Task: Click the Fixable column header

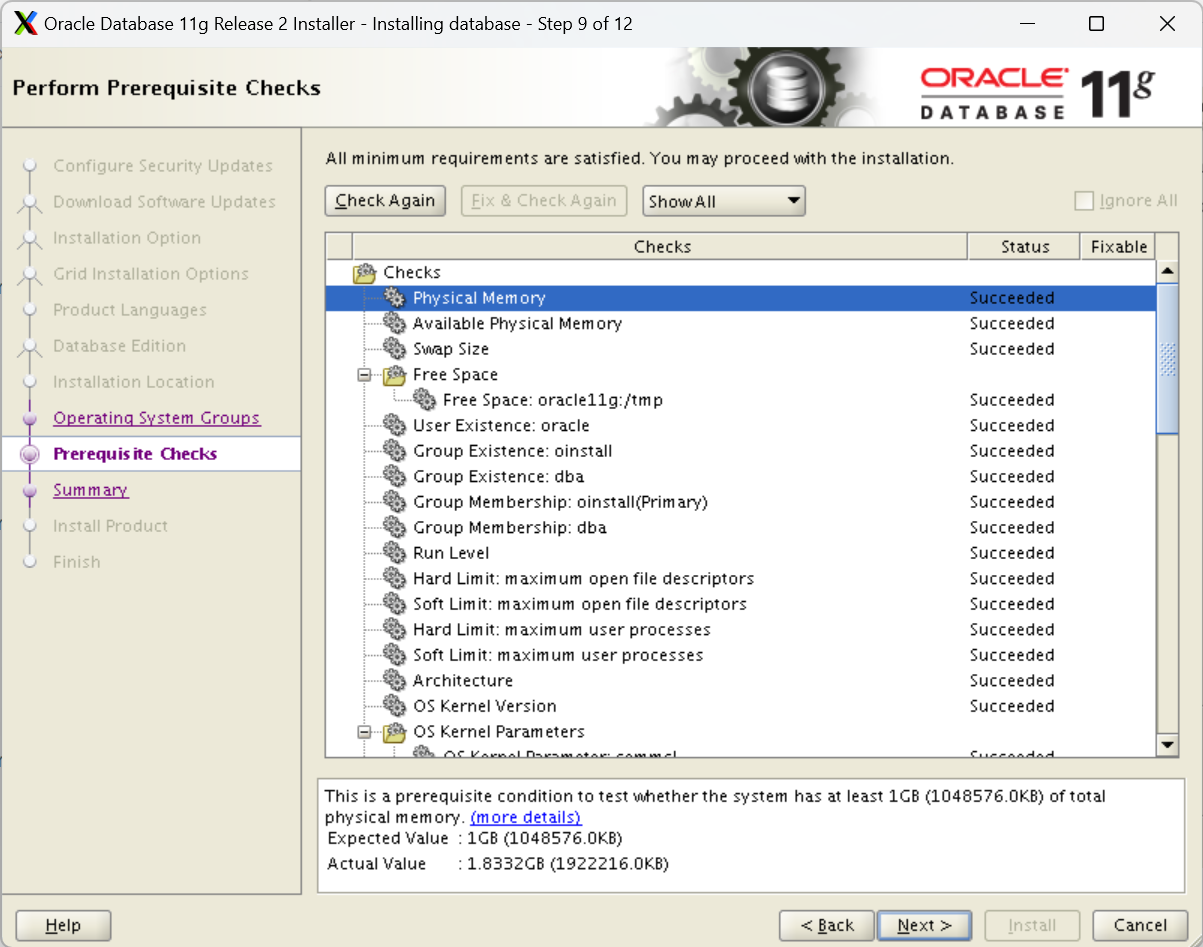Action: point(1118,246)
